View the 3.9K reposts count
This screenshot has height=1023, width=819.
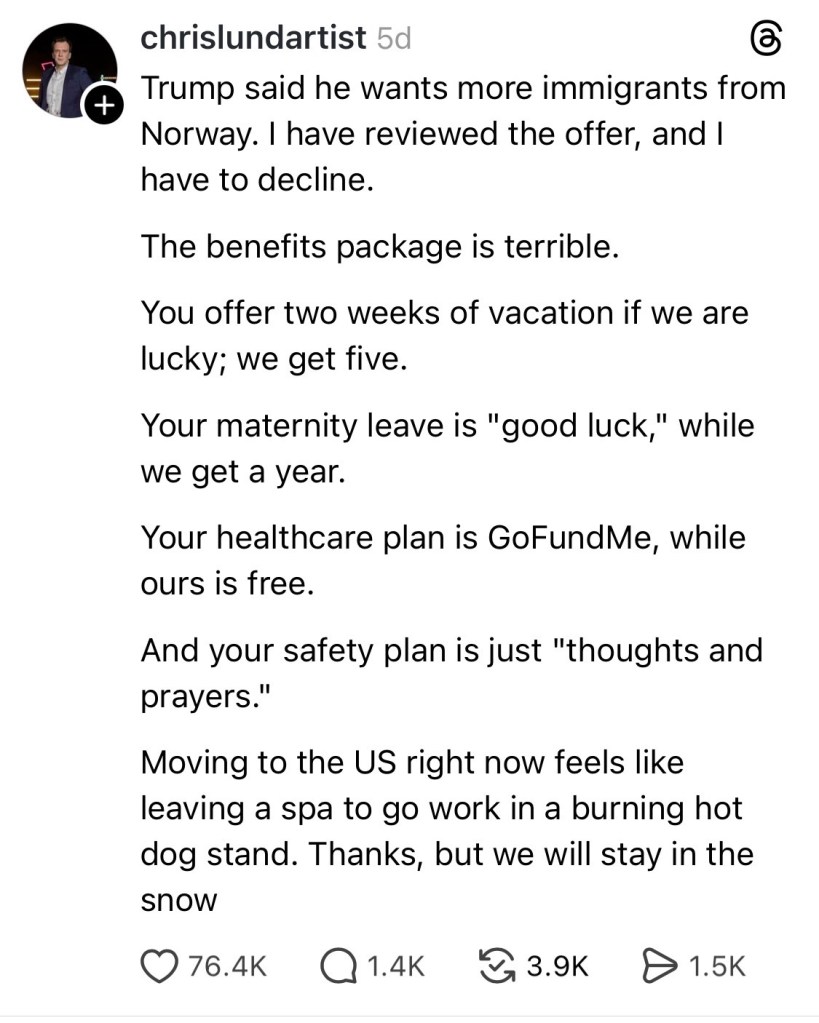coord(557,966)
